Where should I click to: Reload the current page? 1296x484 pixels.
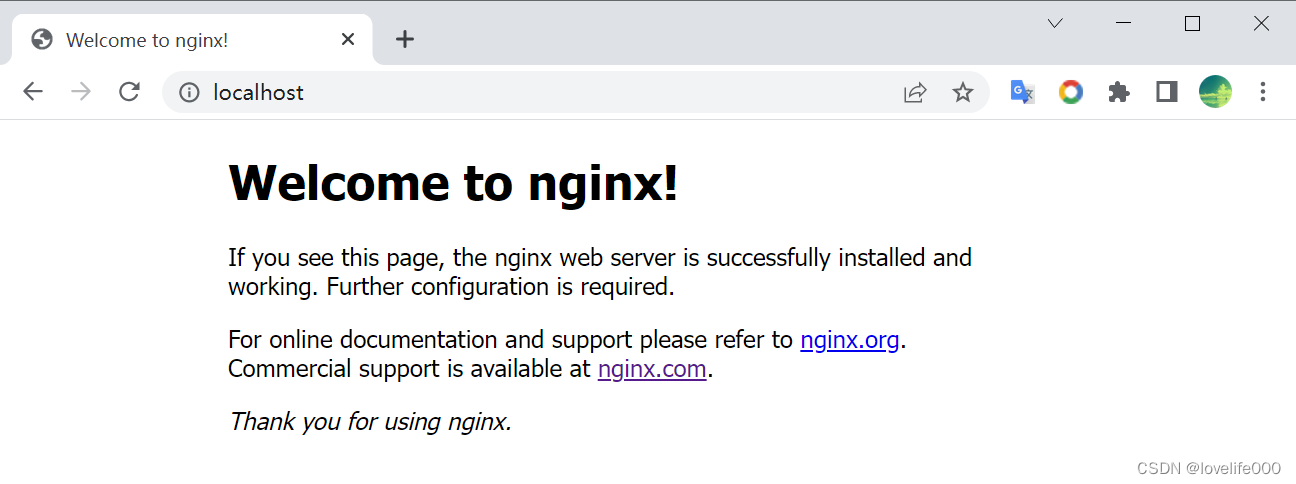click(x=129, y=92)
